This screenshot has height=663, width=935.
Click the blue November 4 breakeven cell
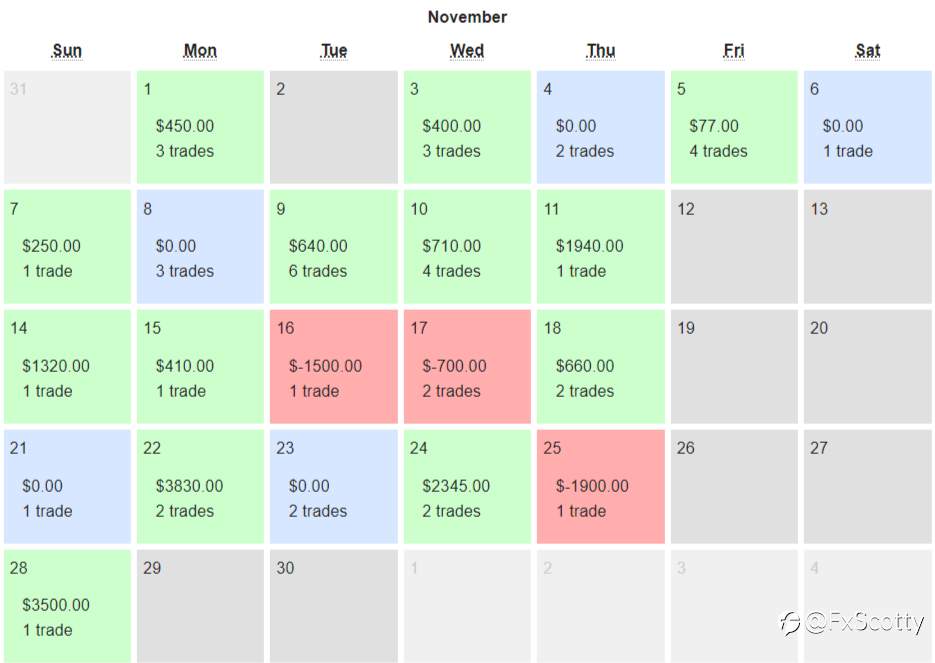[x=600, y=127]
